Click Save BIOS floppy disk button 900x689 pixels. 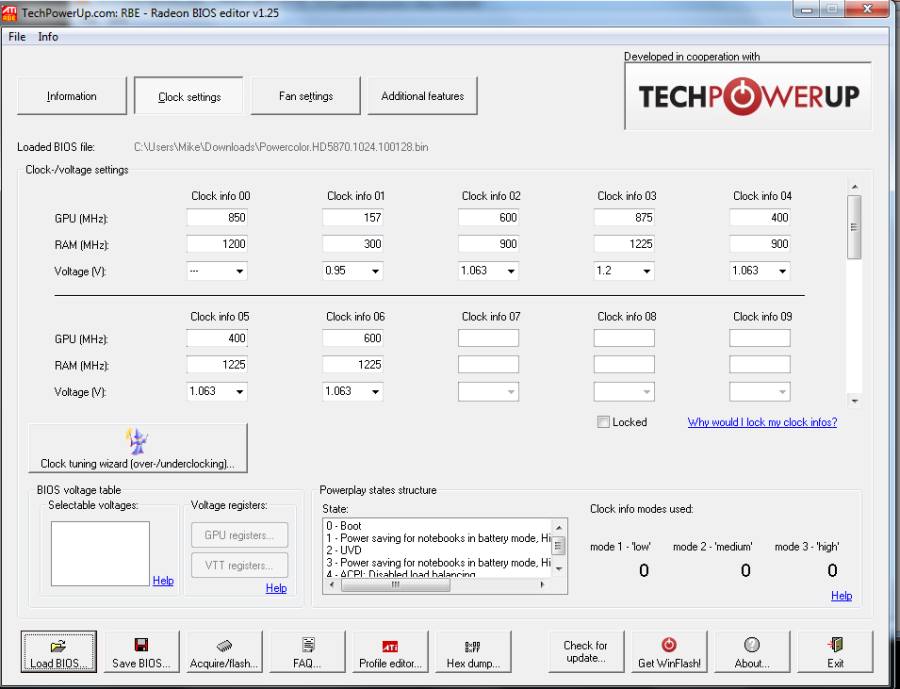coord(141,652)
